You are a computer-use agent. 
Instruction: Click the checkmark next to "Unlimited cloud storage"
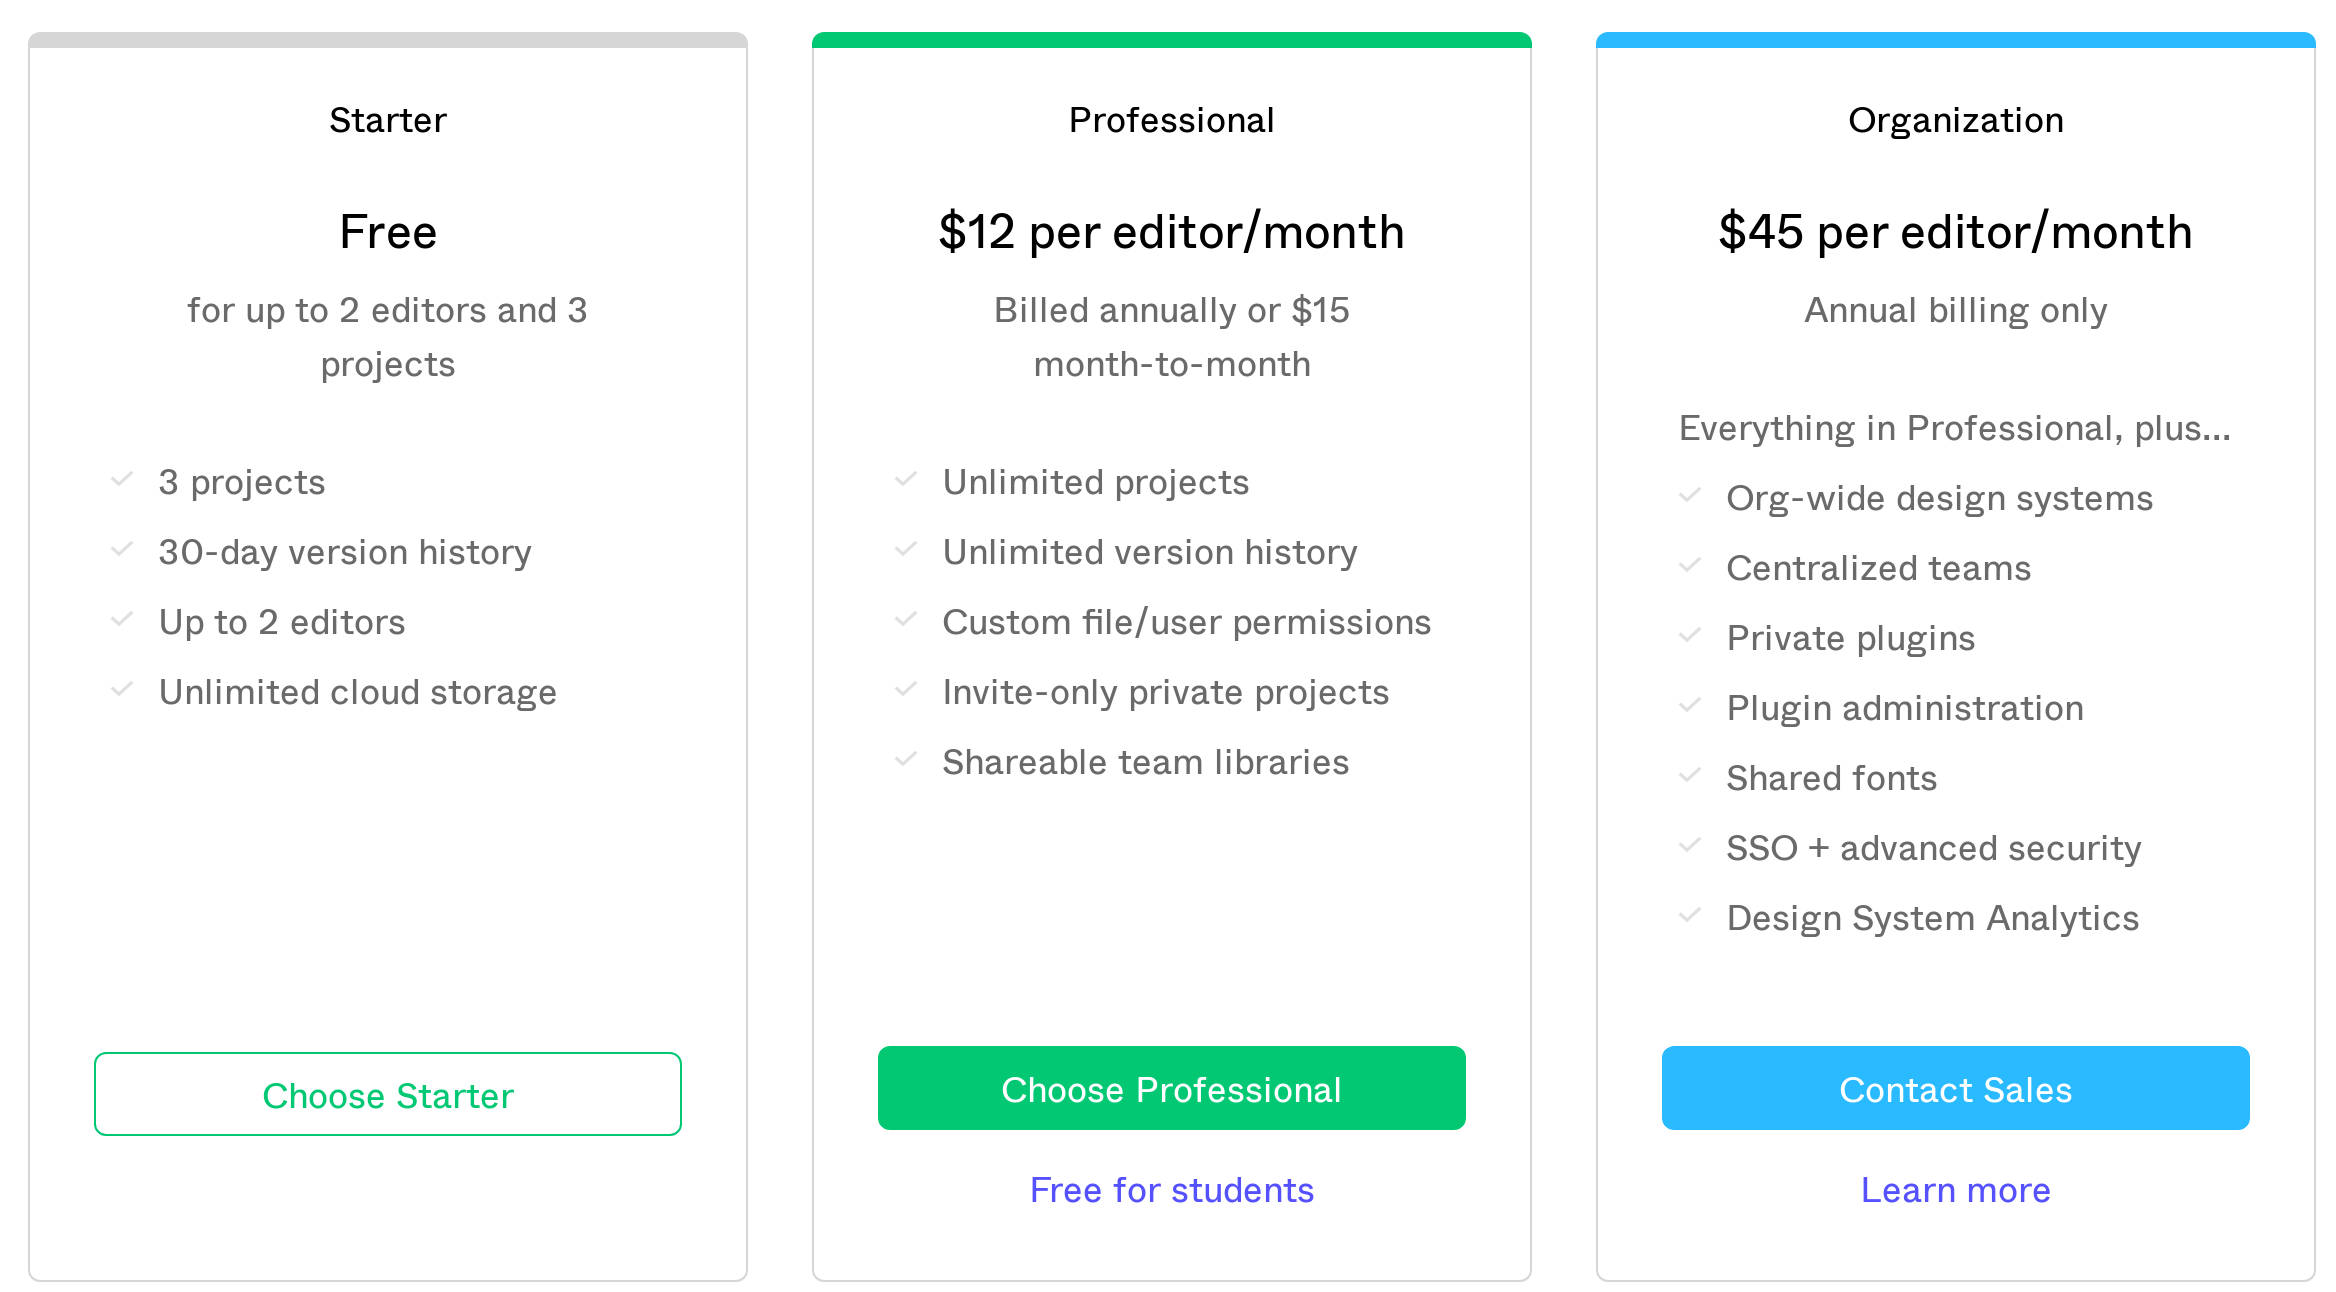(x=122, y=688)
